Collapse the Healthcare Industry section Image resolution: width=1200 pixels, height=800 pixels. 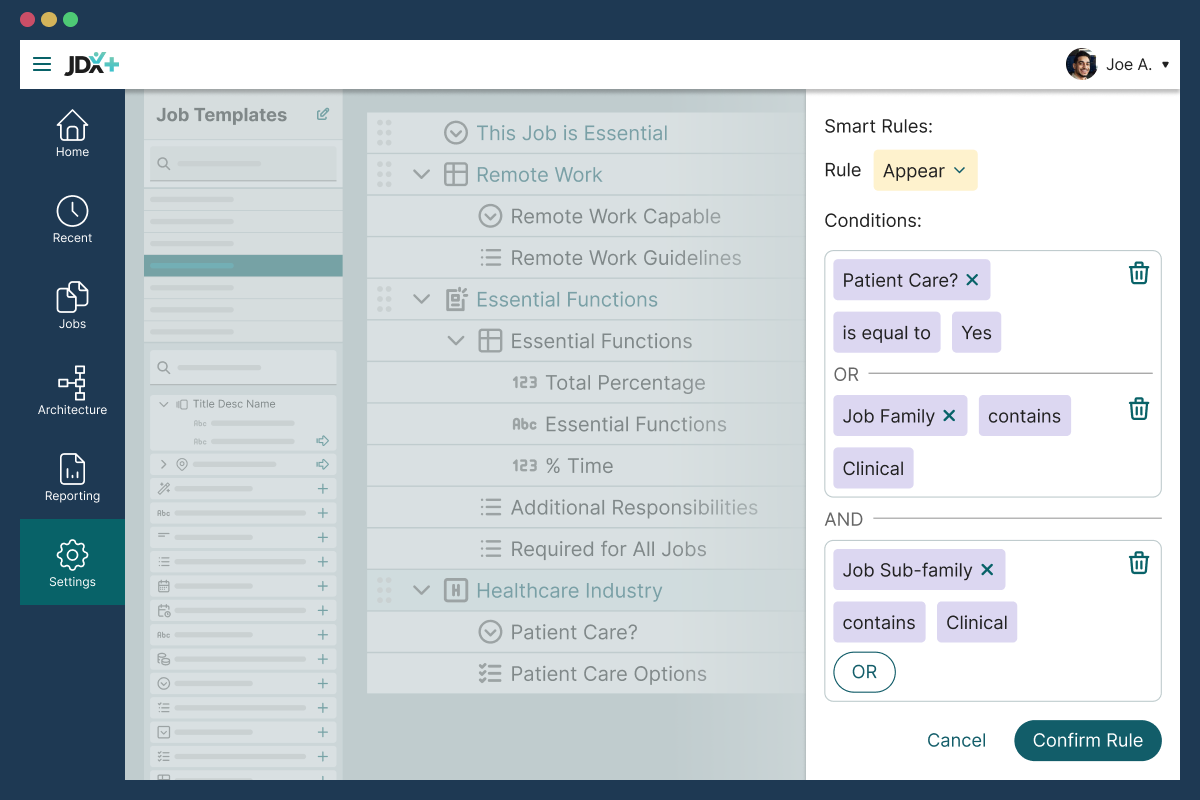click(420, 590)
